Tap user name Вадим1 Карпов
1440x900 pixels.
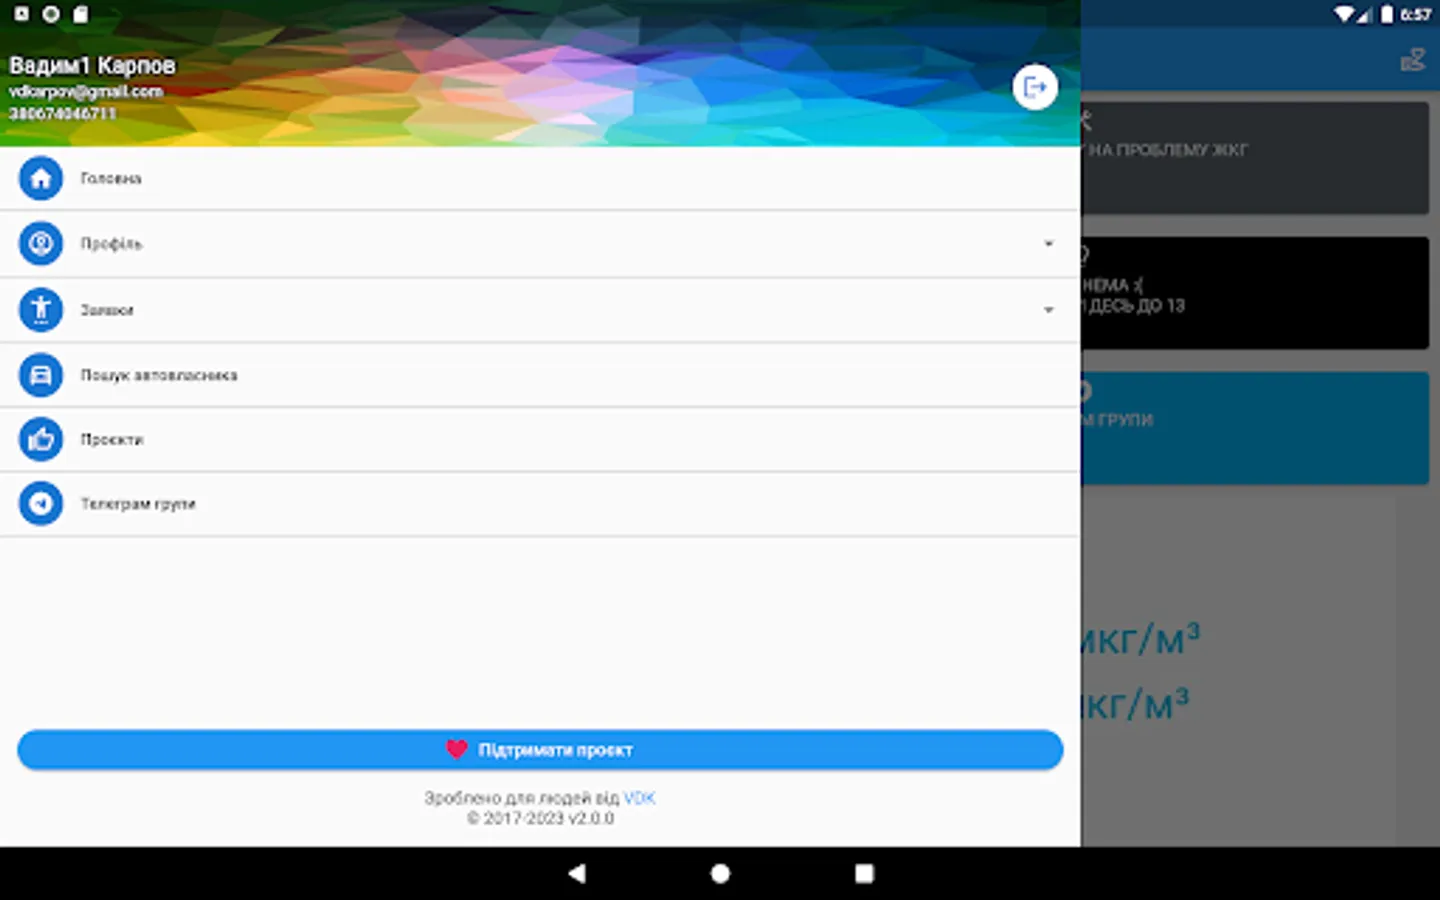[92, 65]
